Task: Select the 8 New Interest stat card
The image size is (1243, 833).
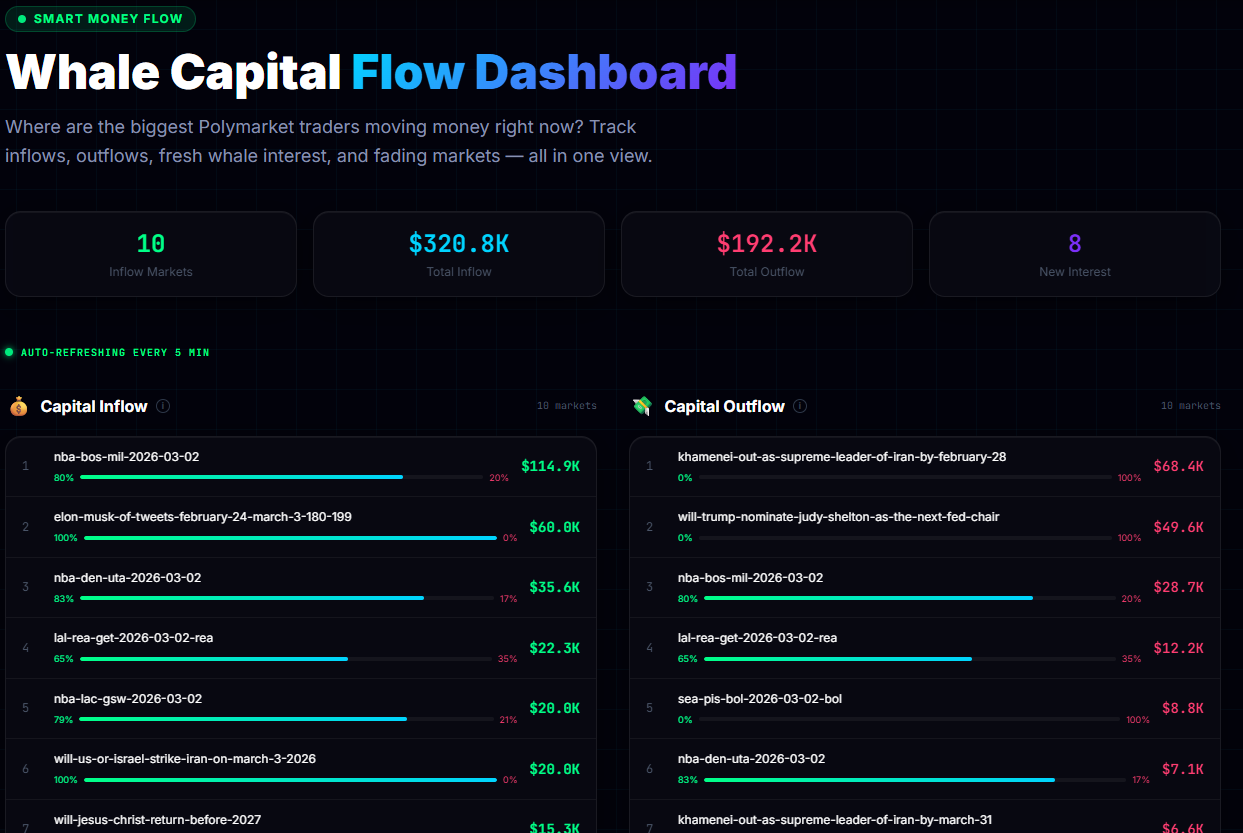Action: point(1075,254)
